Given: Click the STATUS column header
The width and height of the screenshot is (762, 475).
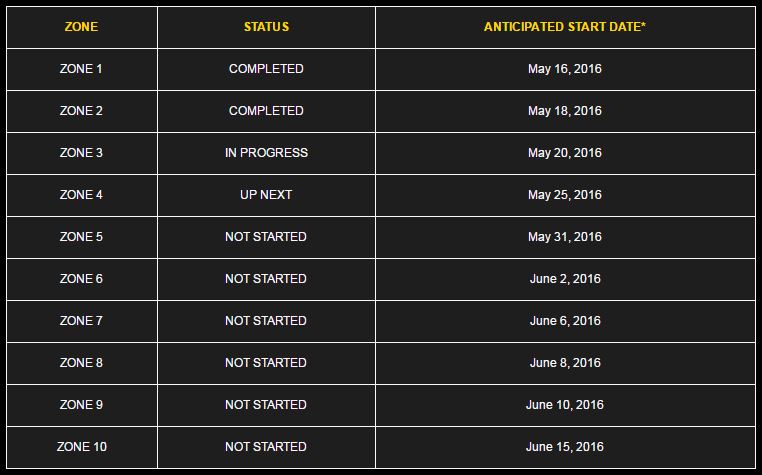Looking at the screenshot, I should click(266, 27).
